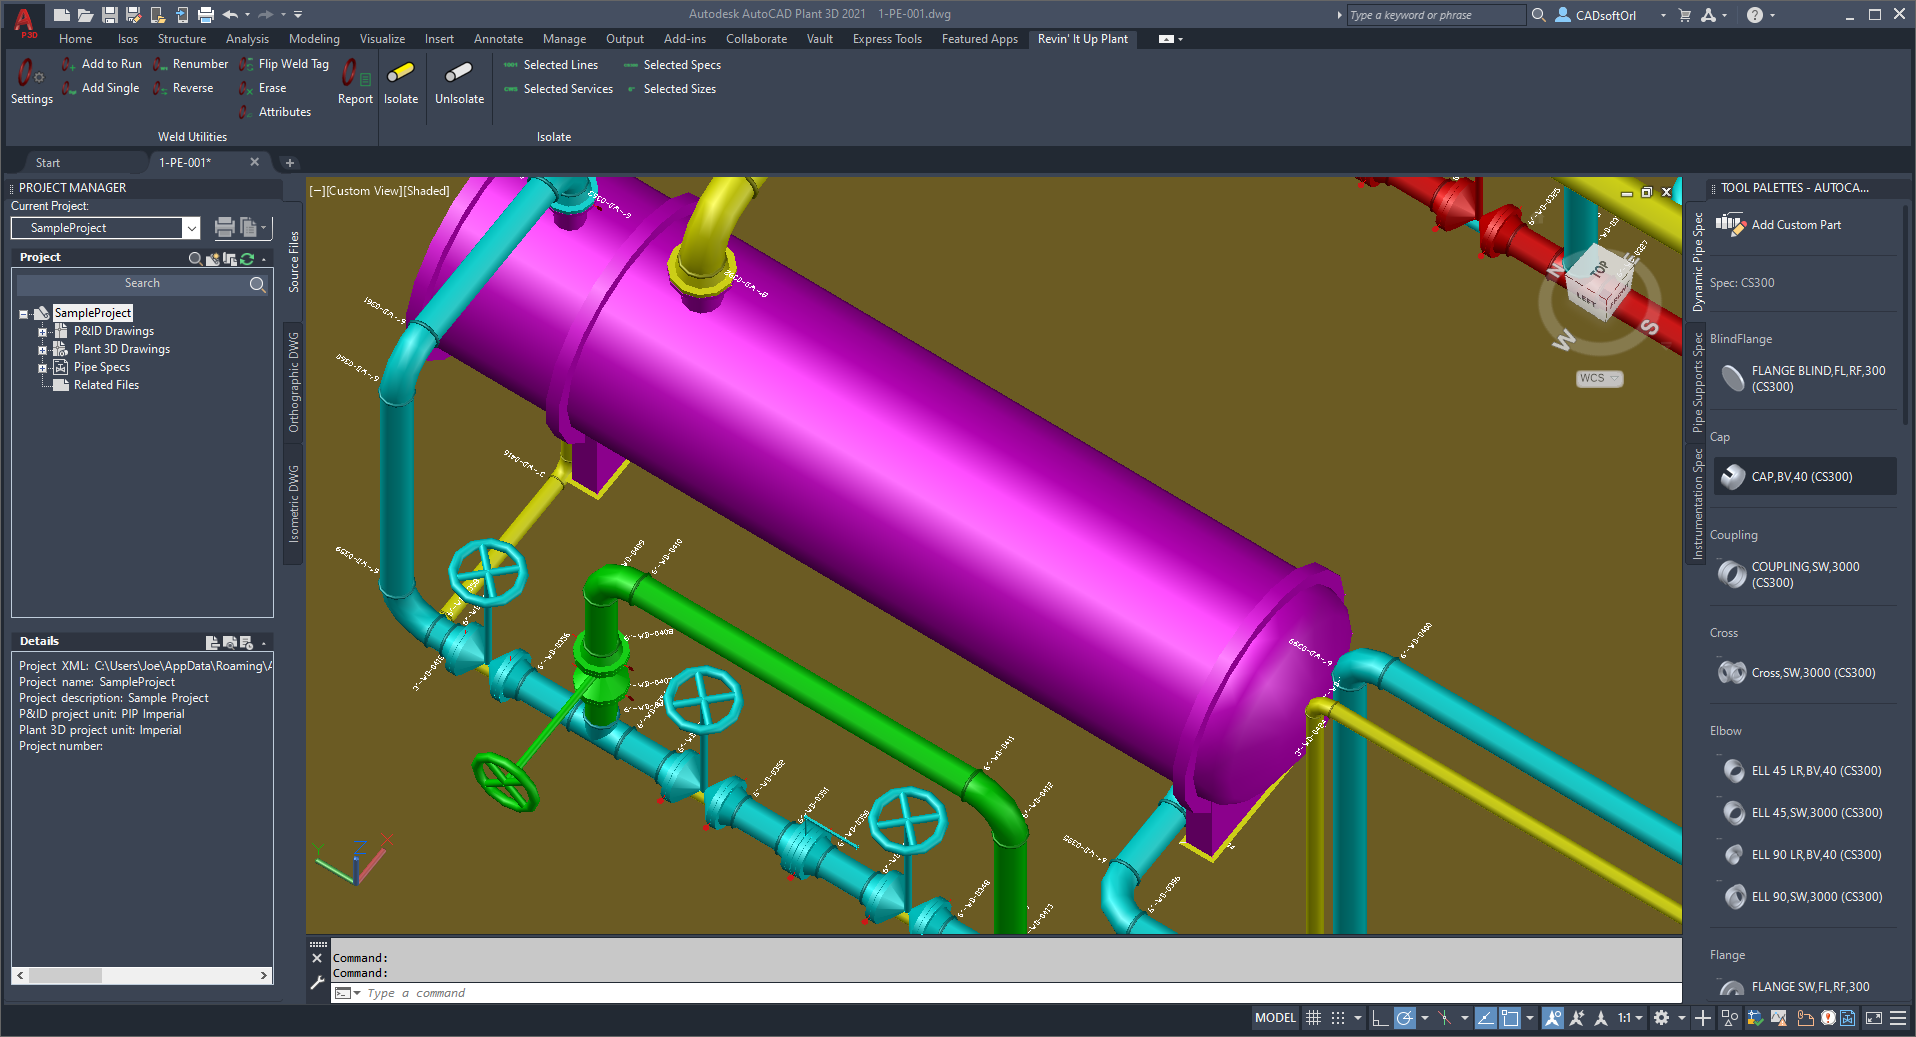Run the Renumber welds tool
Viewport: 1916px width, 1037px height.
(x=191, y=64)
